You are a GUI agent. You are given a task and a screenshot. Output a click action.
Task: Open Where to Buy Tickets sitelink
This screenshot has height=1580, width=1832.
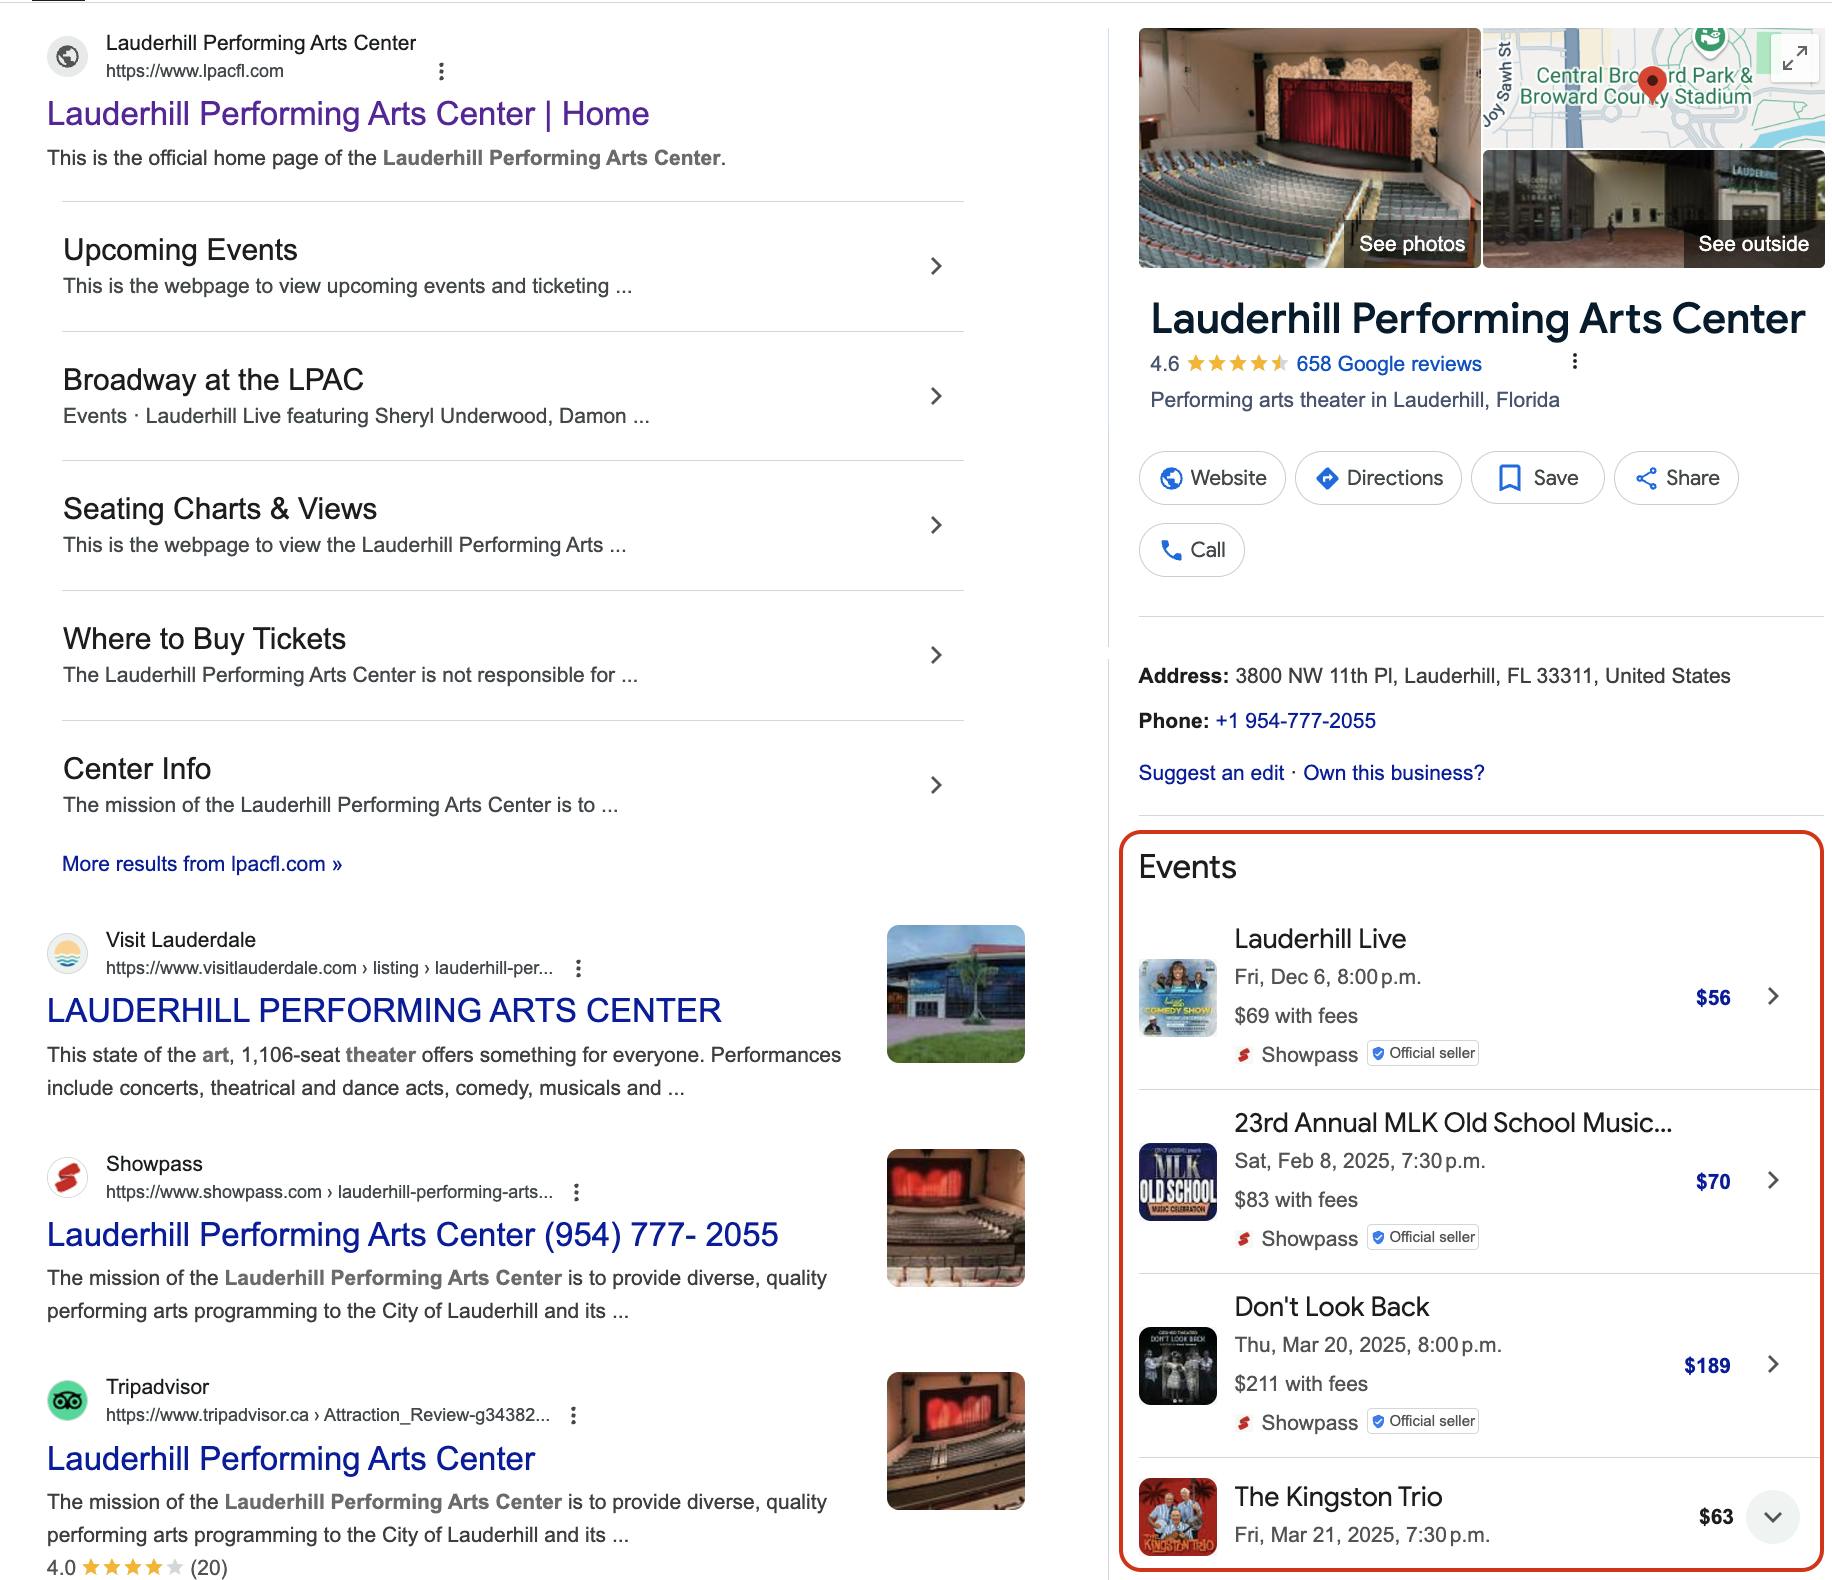204,639
